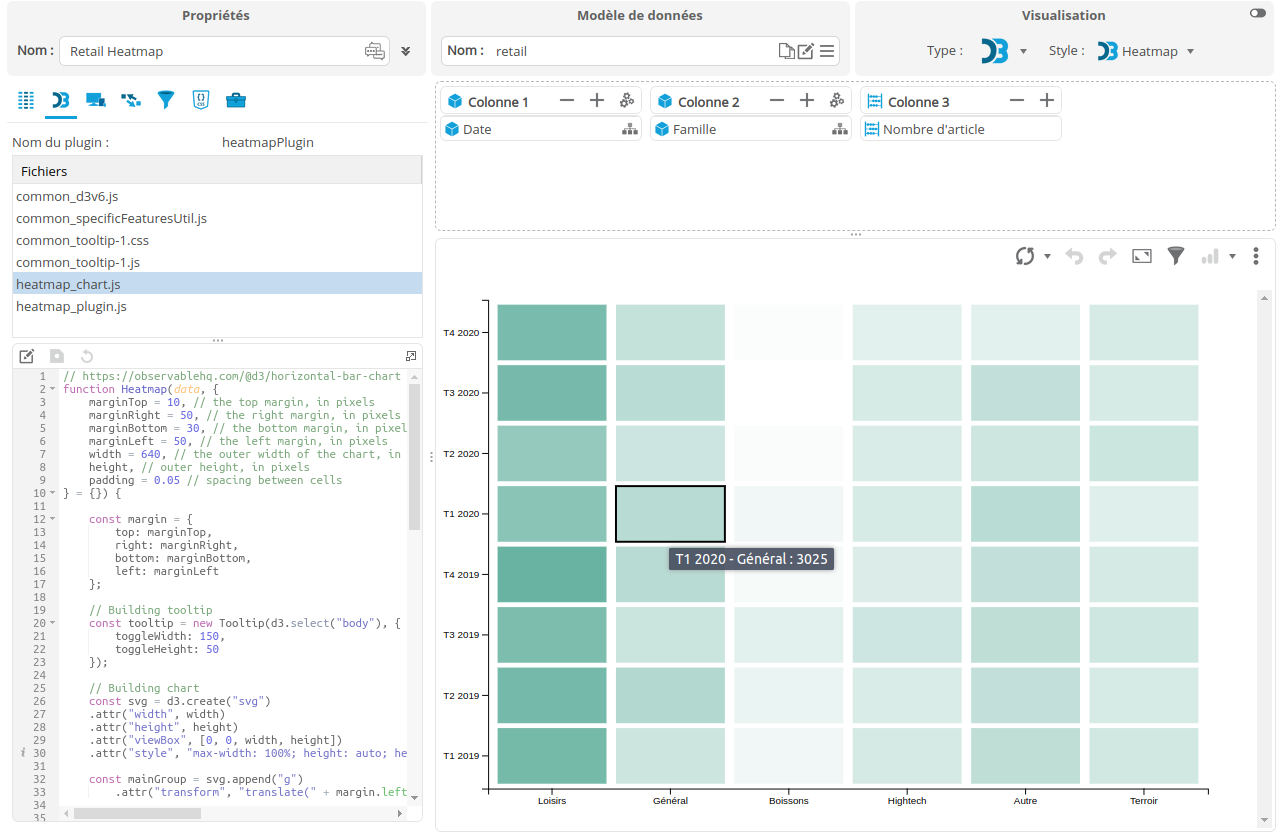Open the three-dot chart options menu
This screenshot has height=840, width=1276.
(x=1256, y=256)
